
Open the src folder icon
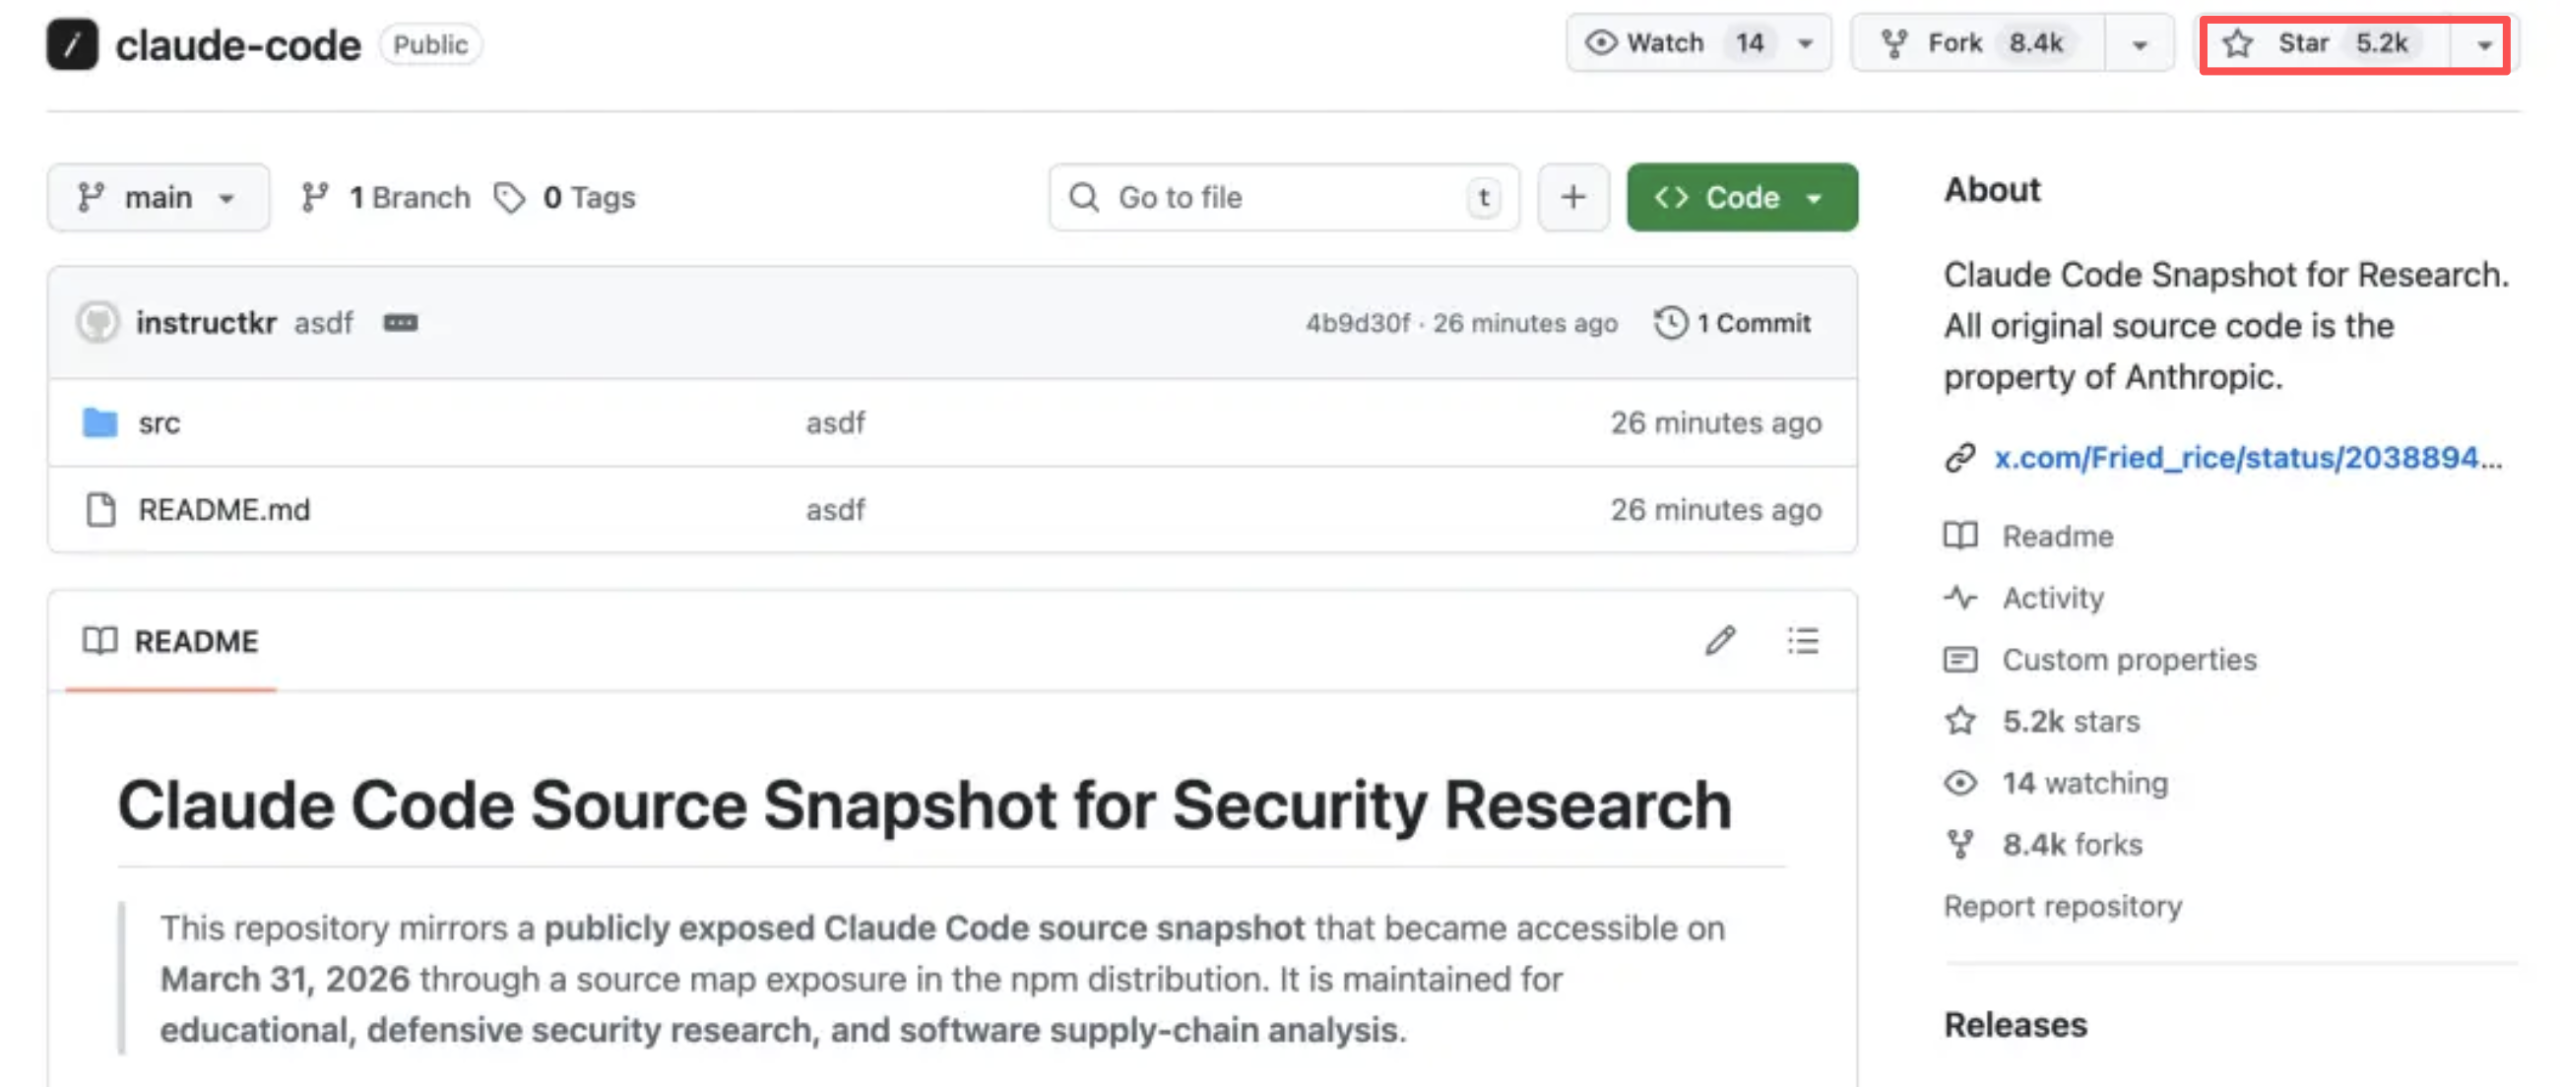[x=100, y=422]
